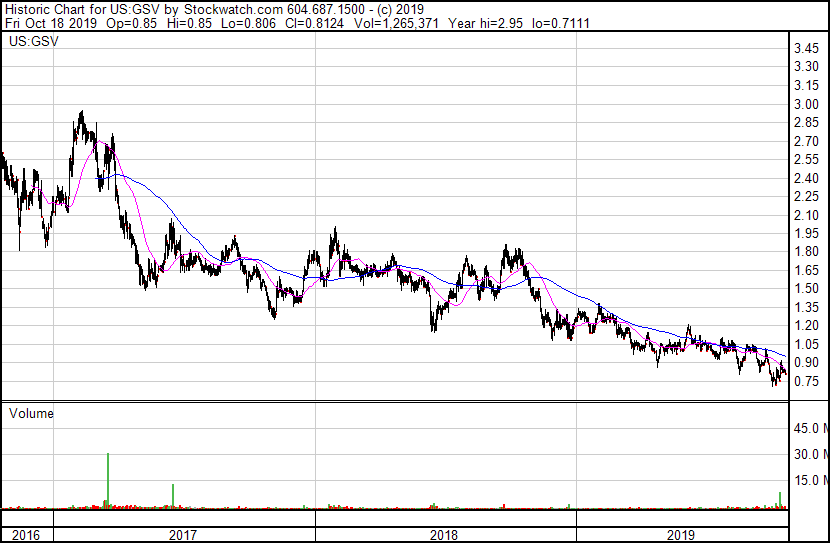Click the 0.90 price axis value
Screen dimensions: 830x543
click(x=806, y=363)
